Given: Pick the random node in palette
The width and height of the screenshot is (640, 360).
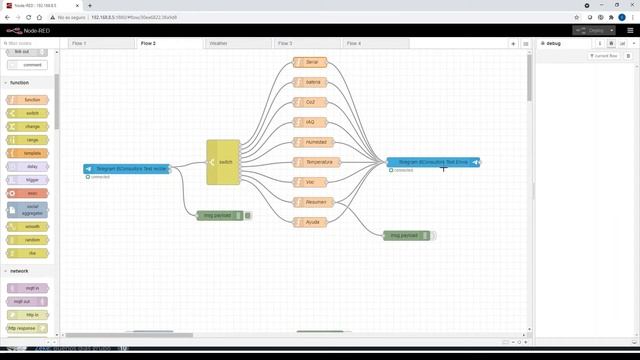Looking at the screenshot, I should tap(27, 240).
